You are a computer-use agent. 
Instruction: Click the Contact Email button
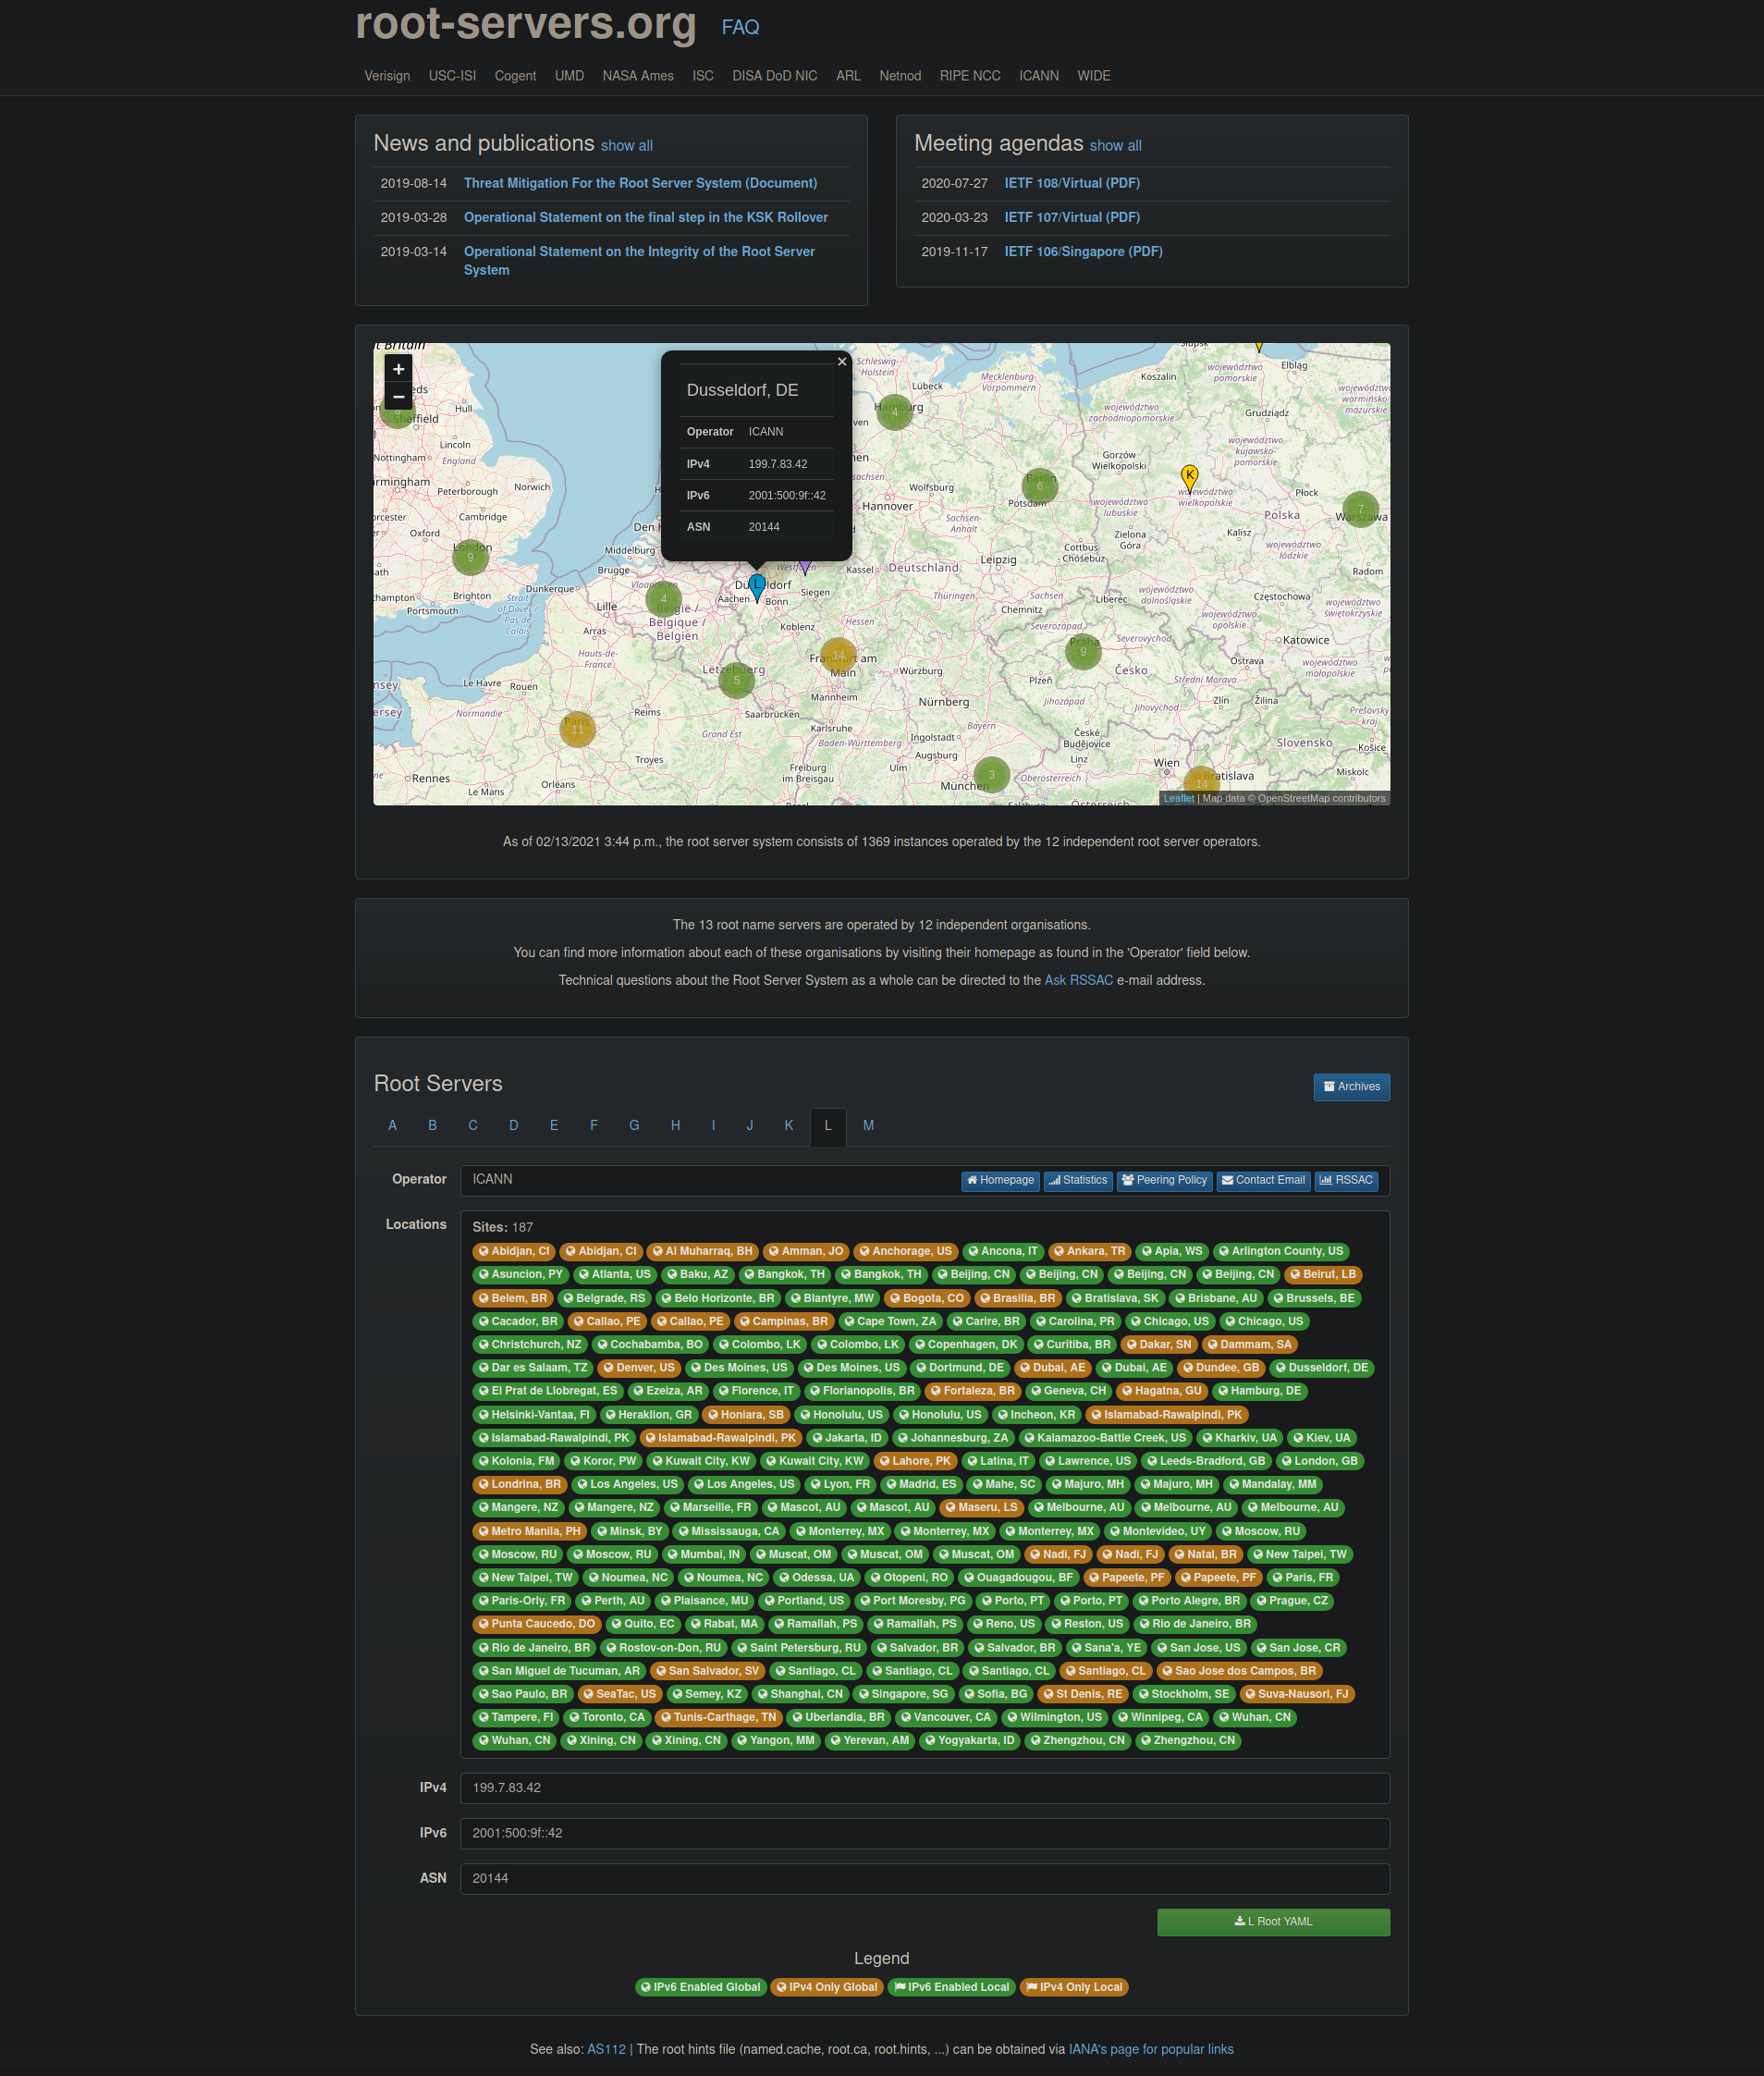tap(1262, 1180)
